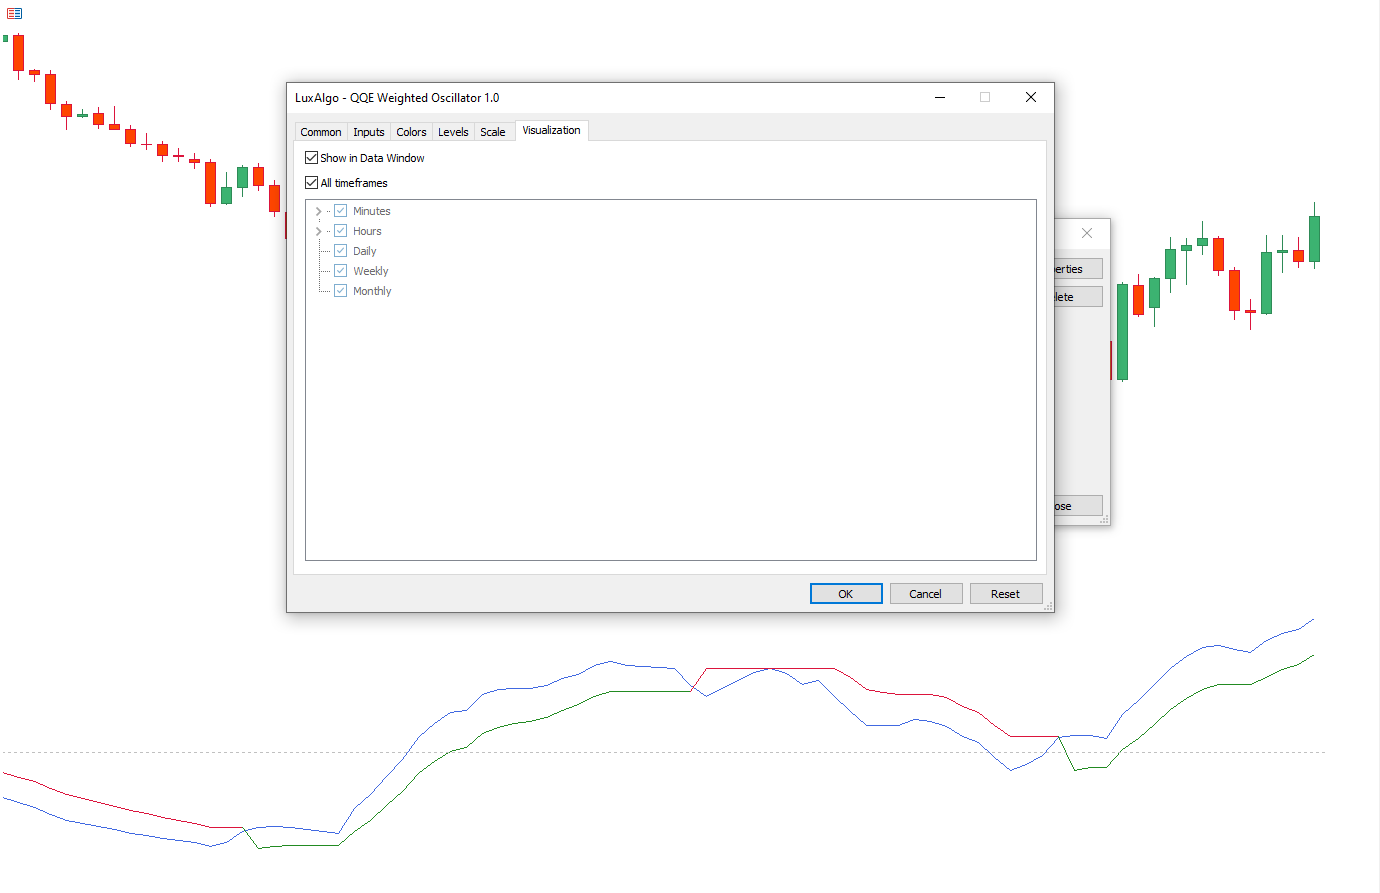Image resolution: width=1380 pixels, height=893 pixels.
Task: Reset indicator settings with Reset button
Action: point(1005,594)
